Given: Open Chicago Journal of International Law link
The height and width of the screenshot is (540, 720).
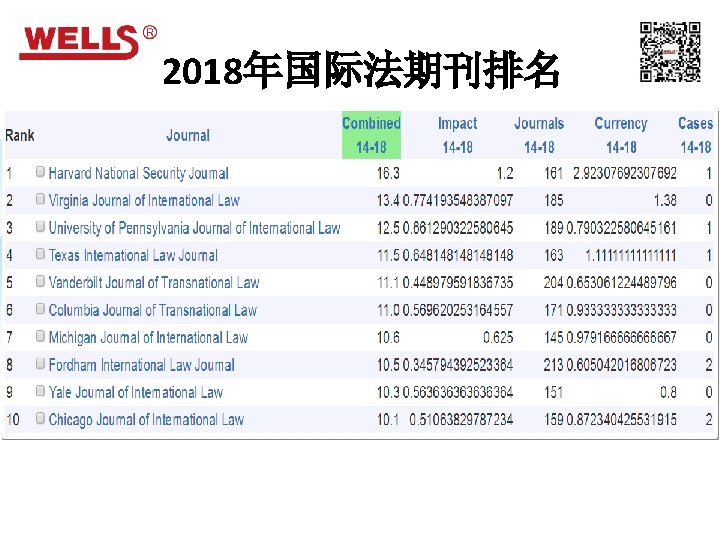Looking at the screenshot, I should point(146,420).
